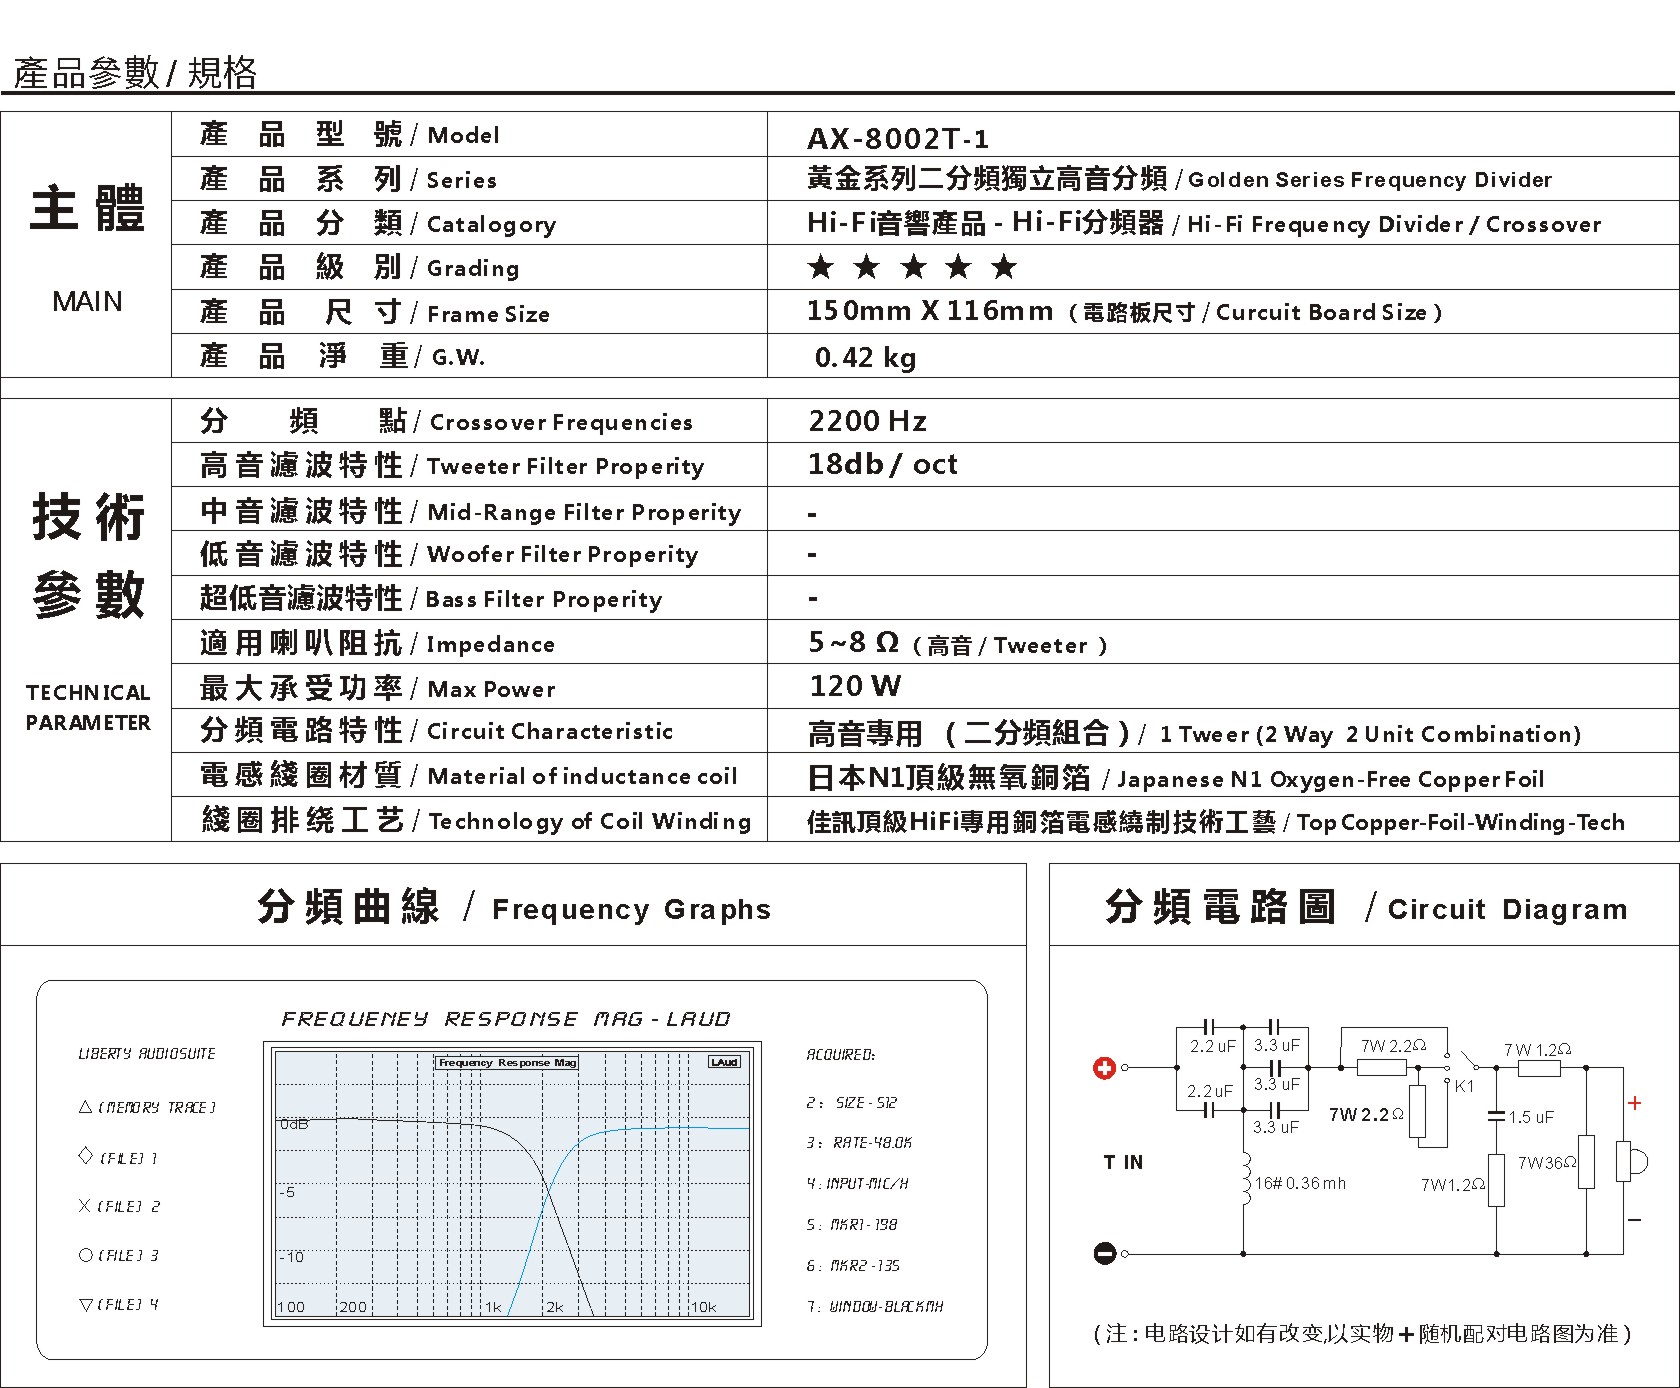Image resolution: width=1680 pixels, height=1388 pixels.
Task: Click '1 Tweer (2 Way 2 Unit Combination)' text
Action: coord(1370,734)
